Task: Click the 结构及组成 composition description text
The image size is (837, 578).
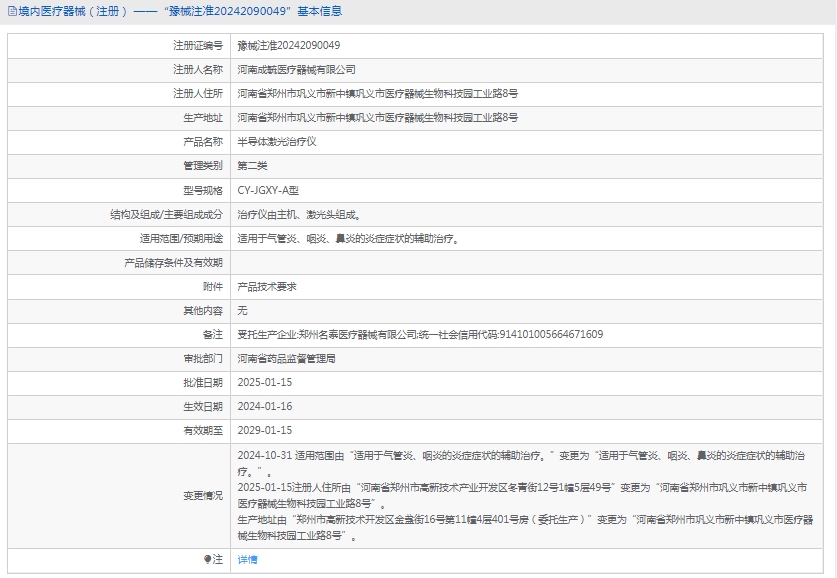Action: coord(298,214)
